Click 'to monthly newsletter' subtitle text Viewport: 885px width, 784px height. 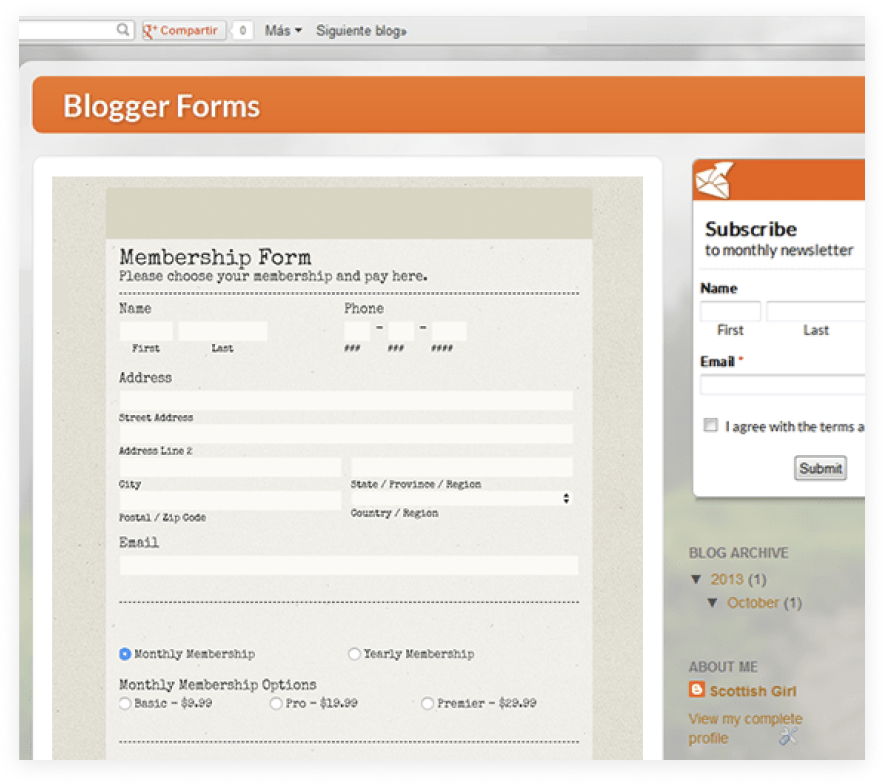(x=779, y=250)
